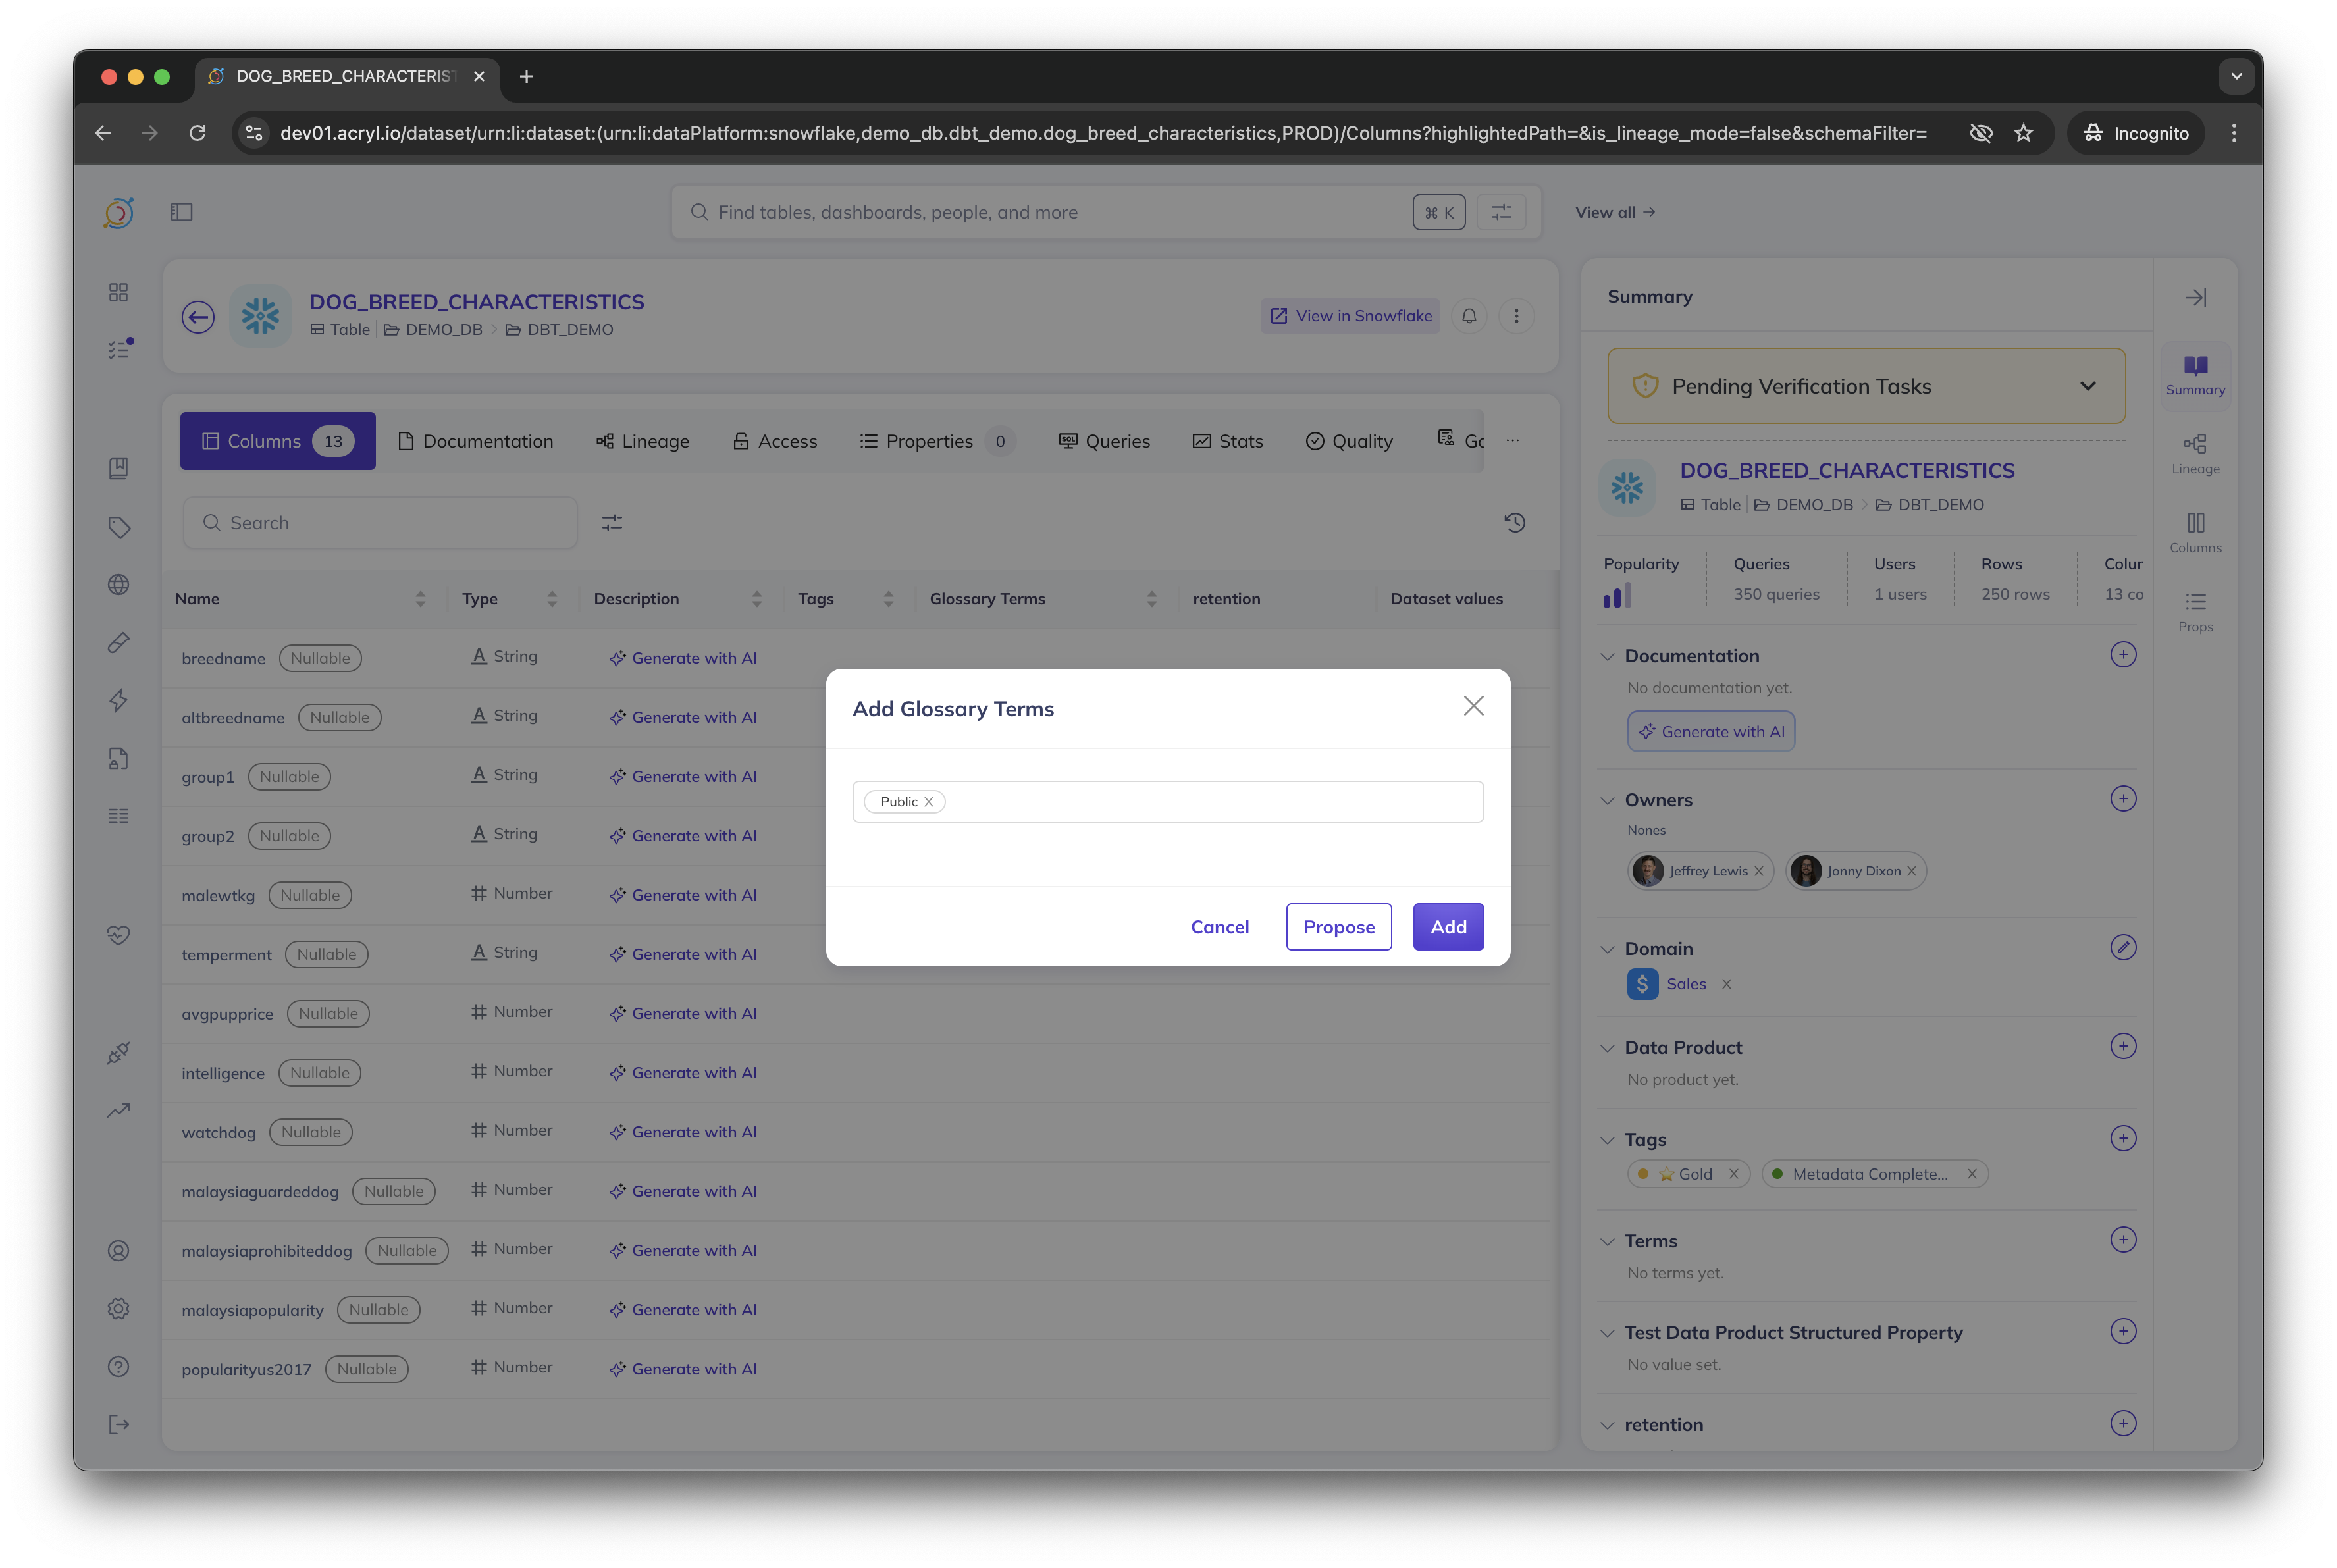Open the Lineage tab

642,441
